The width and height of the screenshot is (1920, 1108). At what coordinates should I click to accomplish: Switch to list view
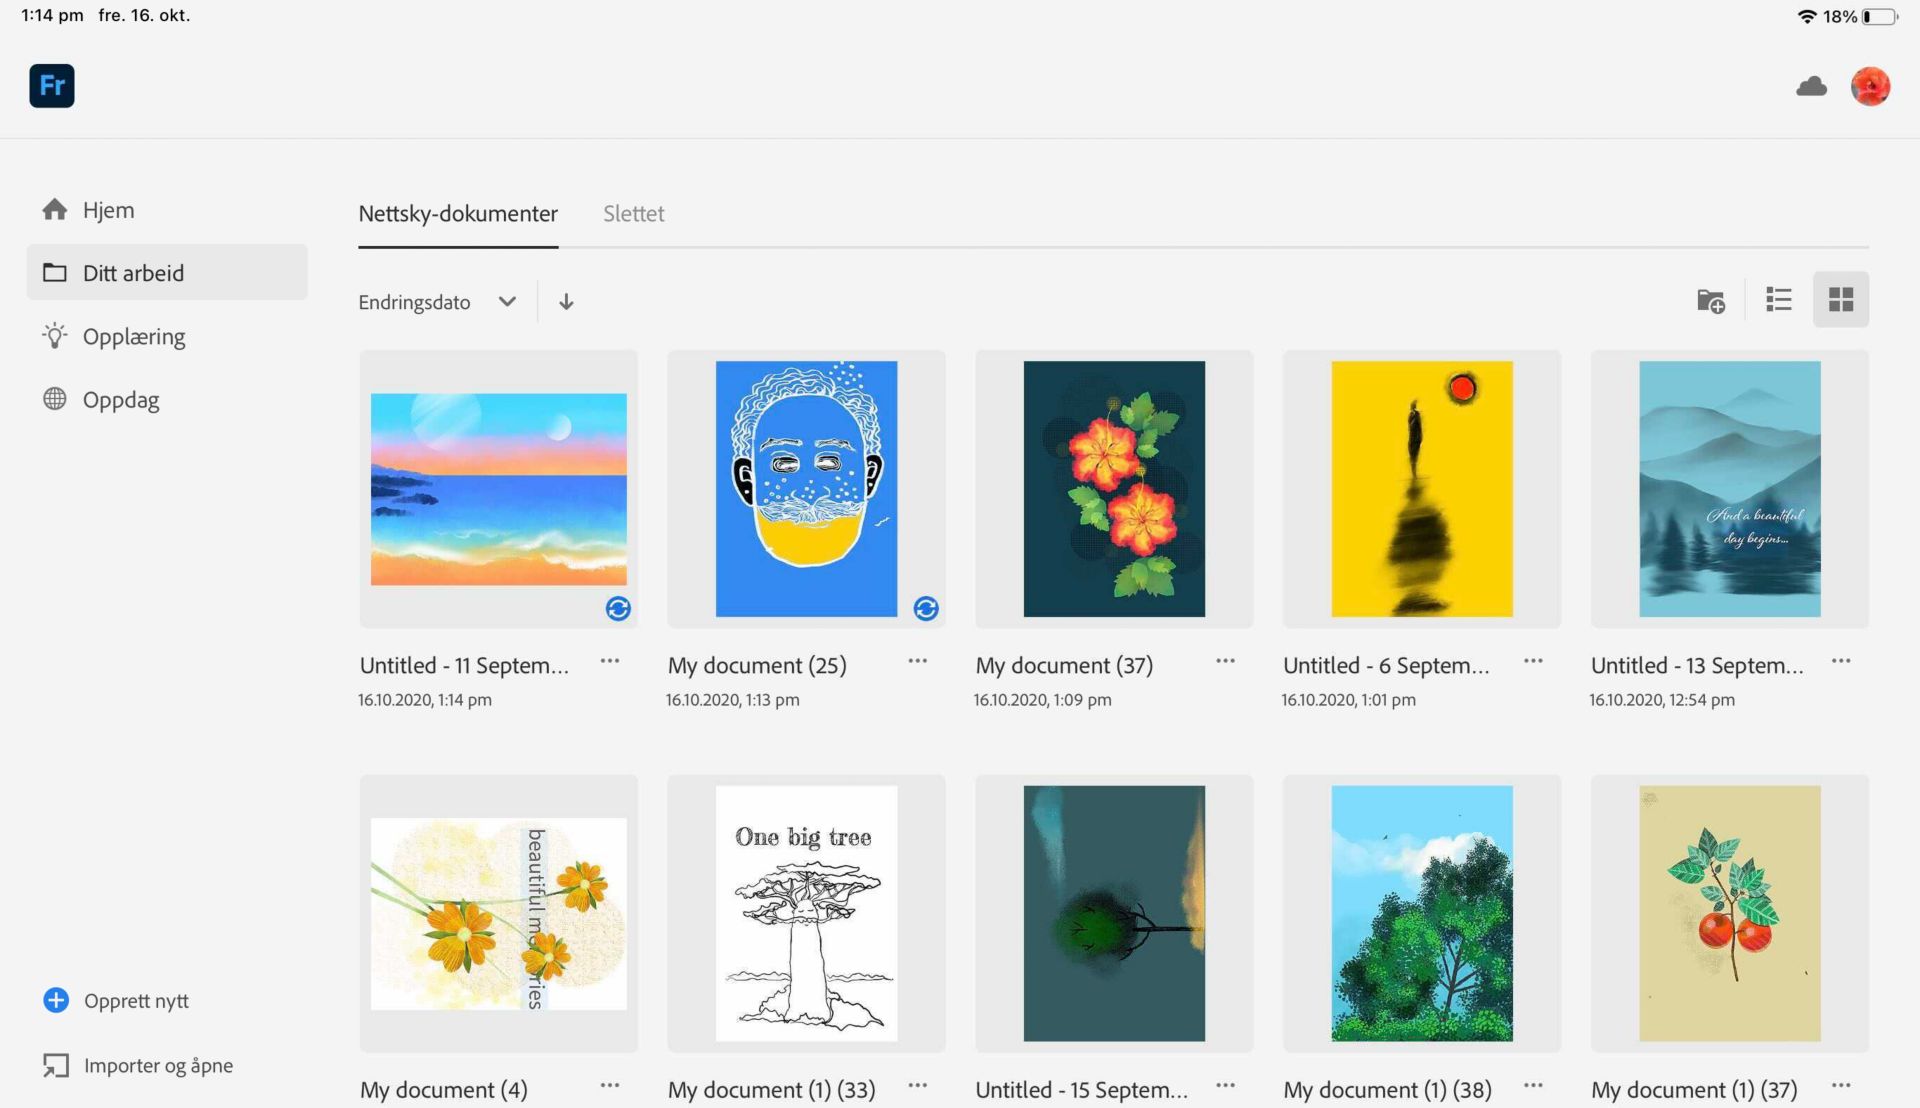[1779, 300]
